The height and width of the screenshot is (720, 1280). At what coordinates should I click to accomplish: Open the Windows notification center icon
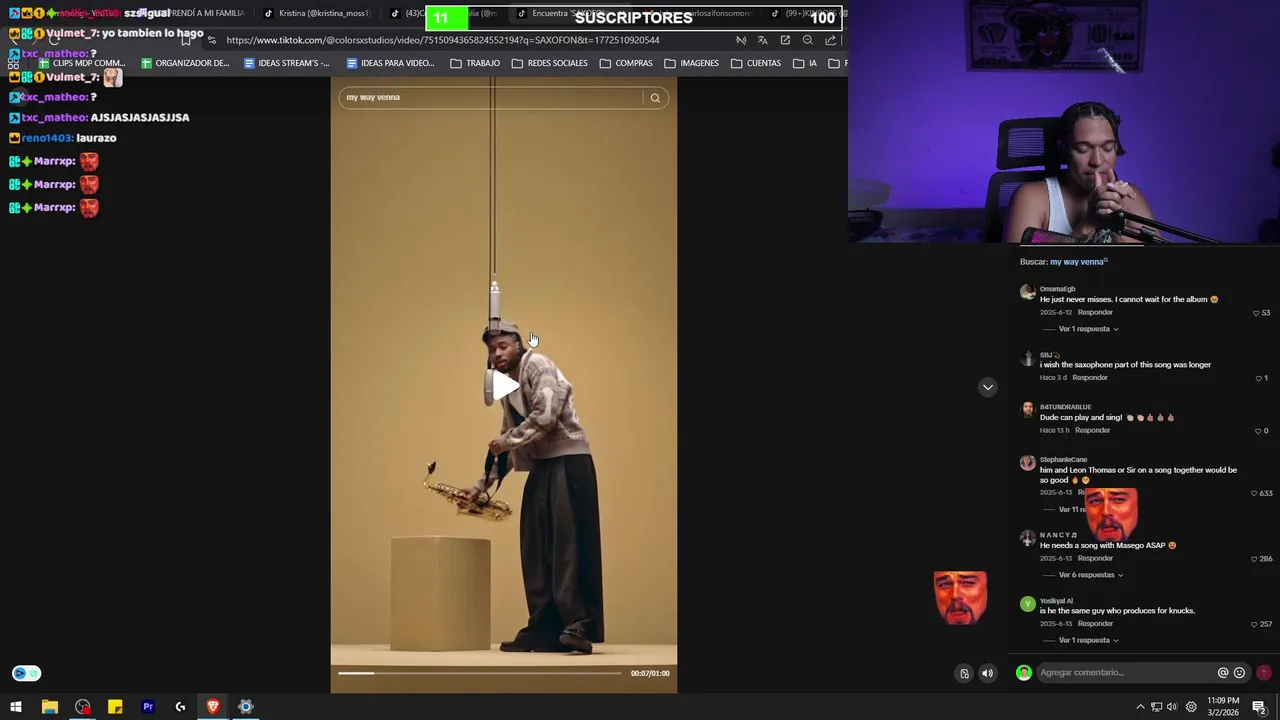click(x=1259, y=707)
